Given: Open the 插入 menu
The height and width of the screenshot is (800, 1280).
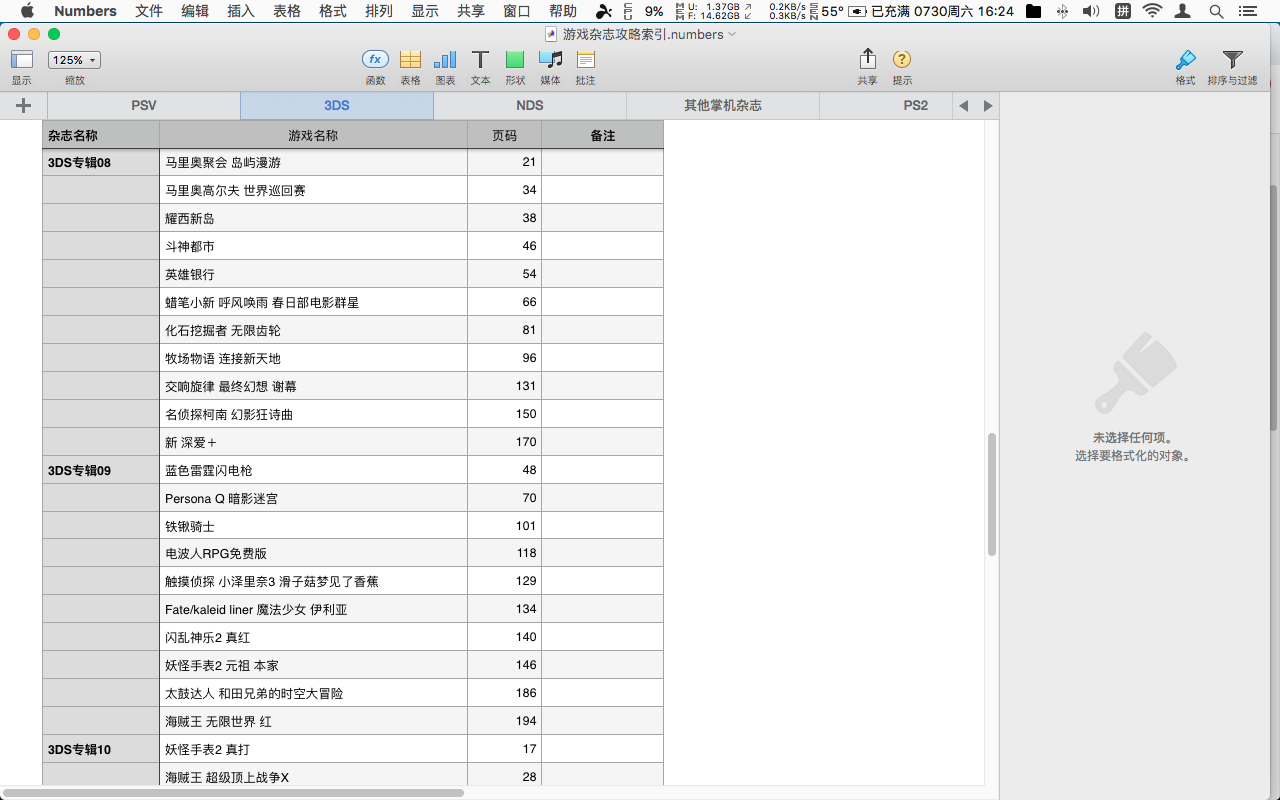Looking at the screenshot, I should (241, 11).
